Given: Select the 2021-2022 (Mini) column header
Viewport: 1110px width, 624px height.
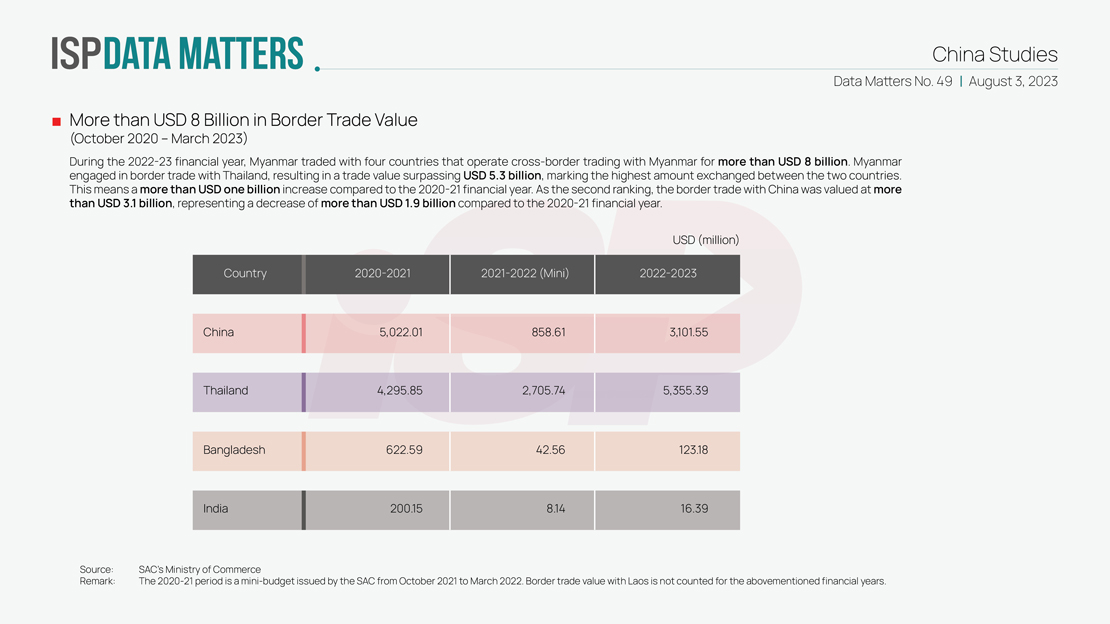Looking at the screenshot, I should coord(524,274).
